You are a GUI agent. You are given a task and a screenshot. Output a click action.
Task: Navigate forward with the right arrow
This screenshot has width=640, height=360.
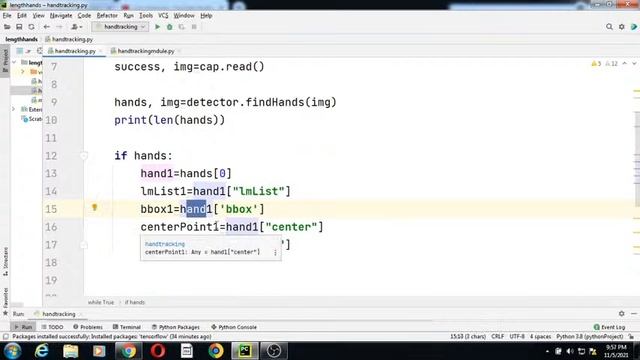(x=59, y=27)
